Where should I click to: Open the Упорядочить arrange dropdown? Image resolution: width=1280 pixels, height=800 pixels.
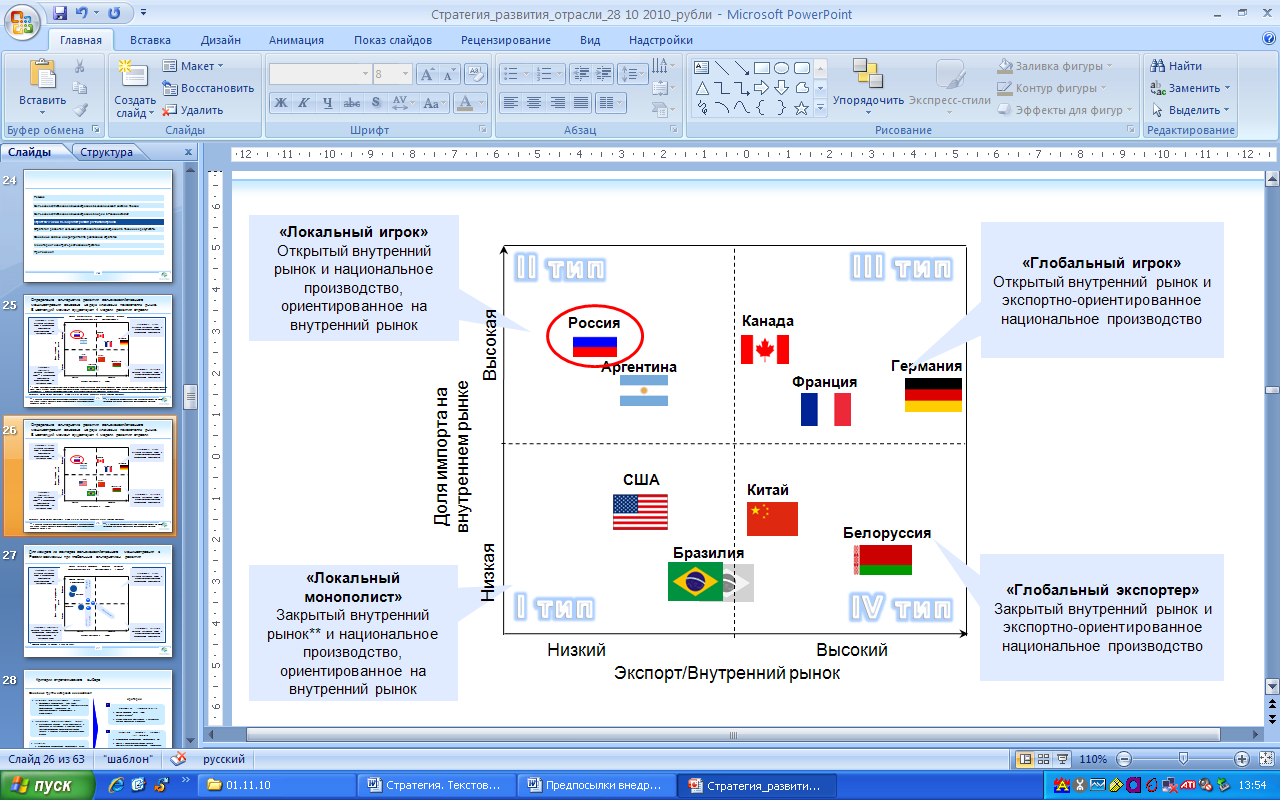coord(868,86)
